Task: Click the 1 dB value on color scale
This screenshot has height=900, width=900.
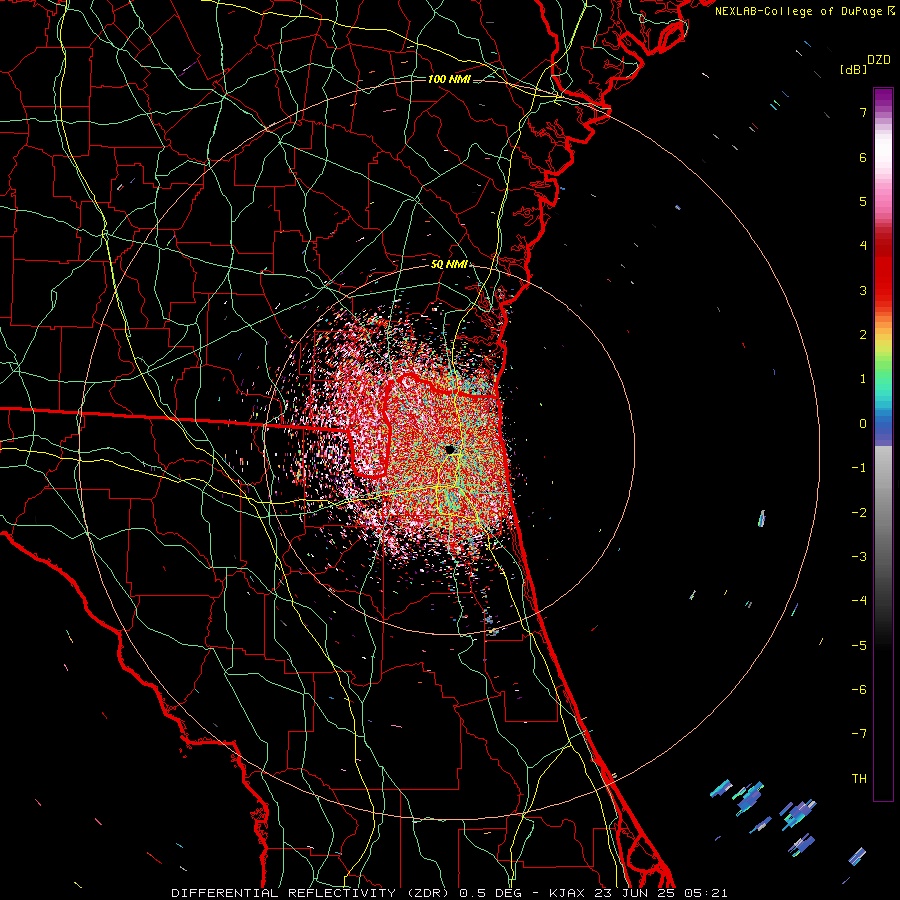Action: point(863,379)
